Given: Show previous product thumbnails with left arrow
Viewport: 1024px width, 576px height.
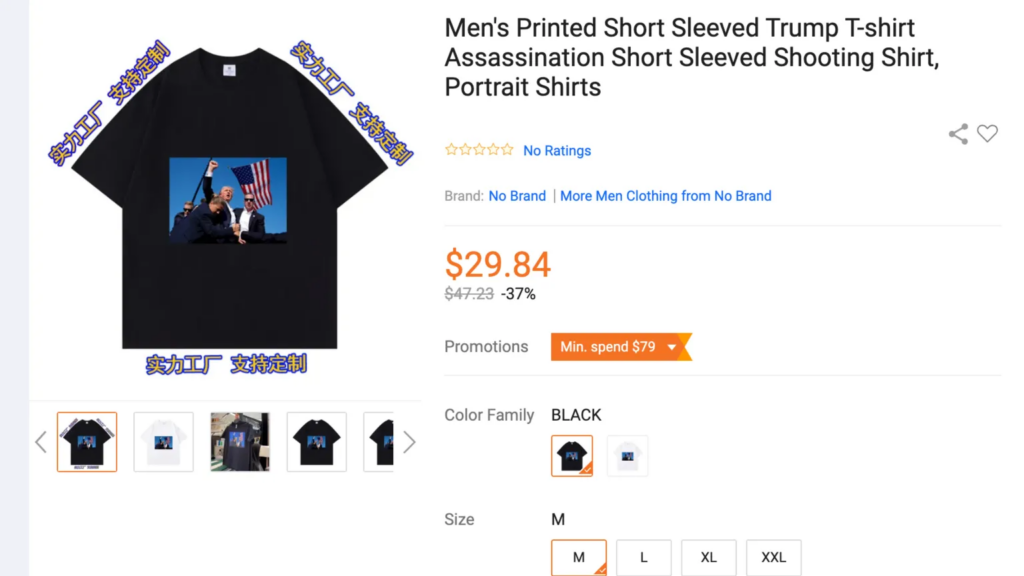Looking at the screenshot, I should (41, 442).
